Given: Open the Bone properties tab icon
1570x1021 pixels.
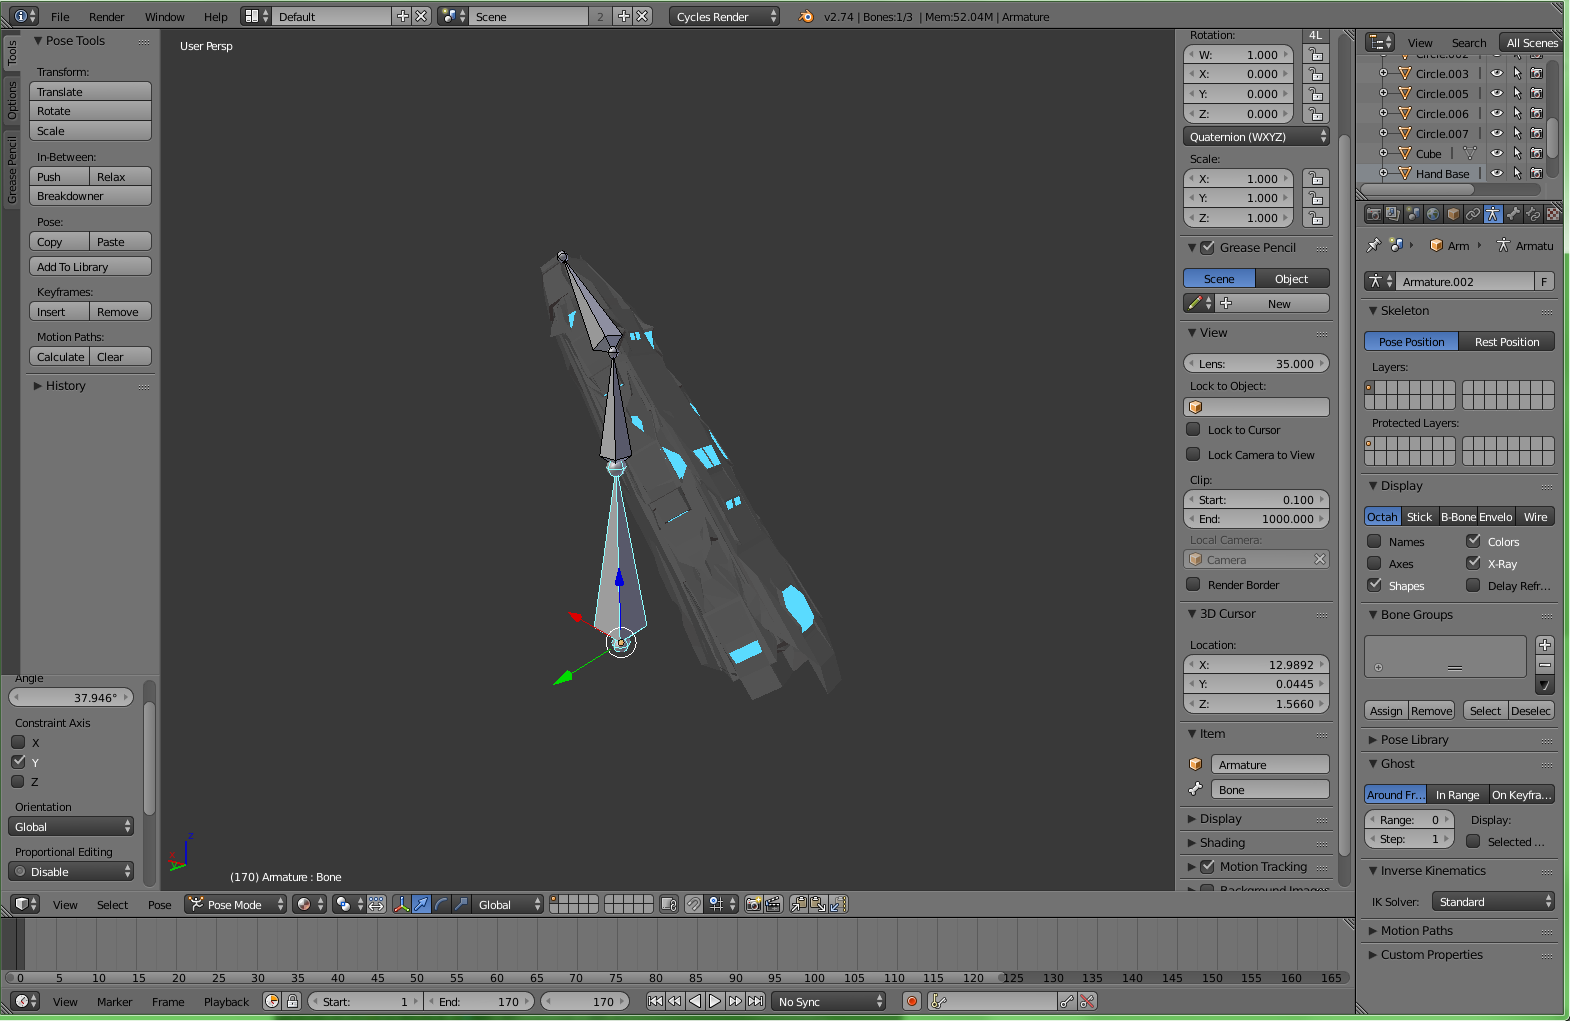Looking at the screenshot, I should (x=1513, y=214).
